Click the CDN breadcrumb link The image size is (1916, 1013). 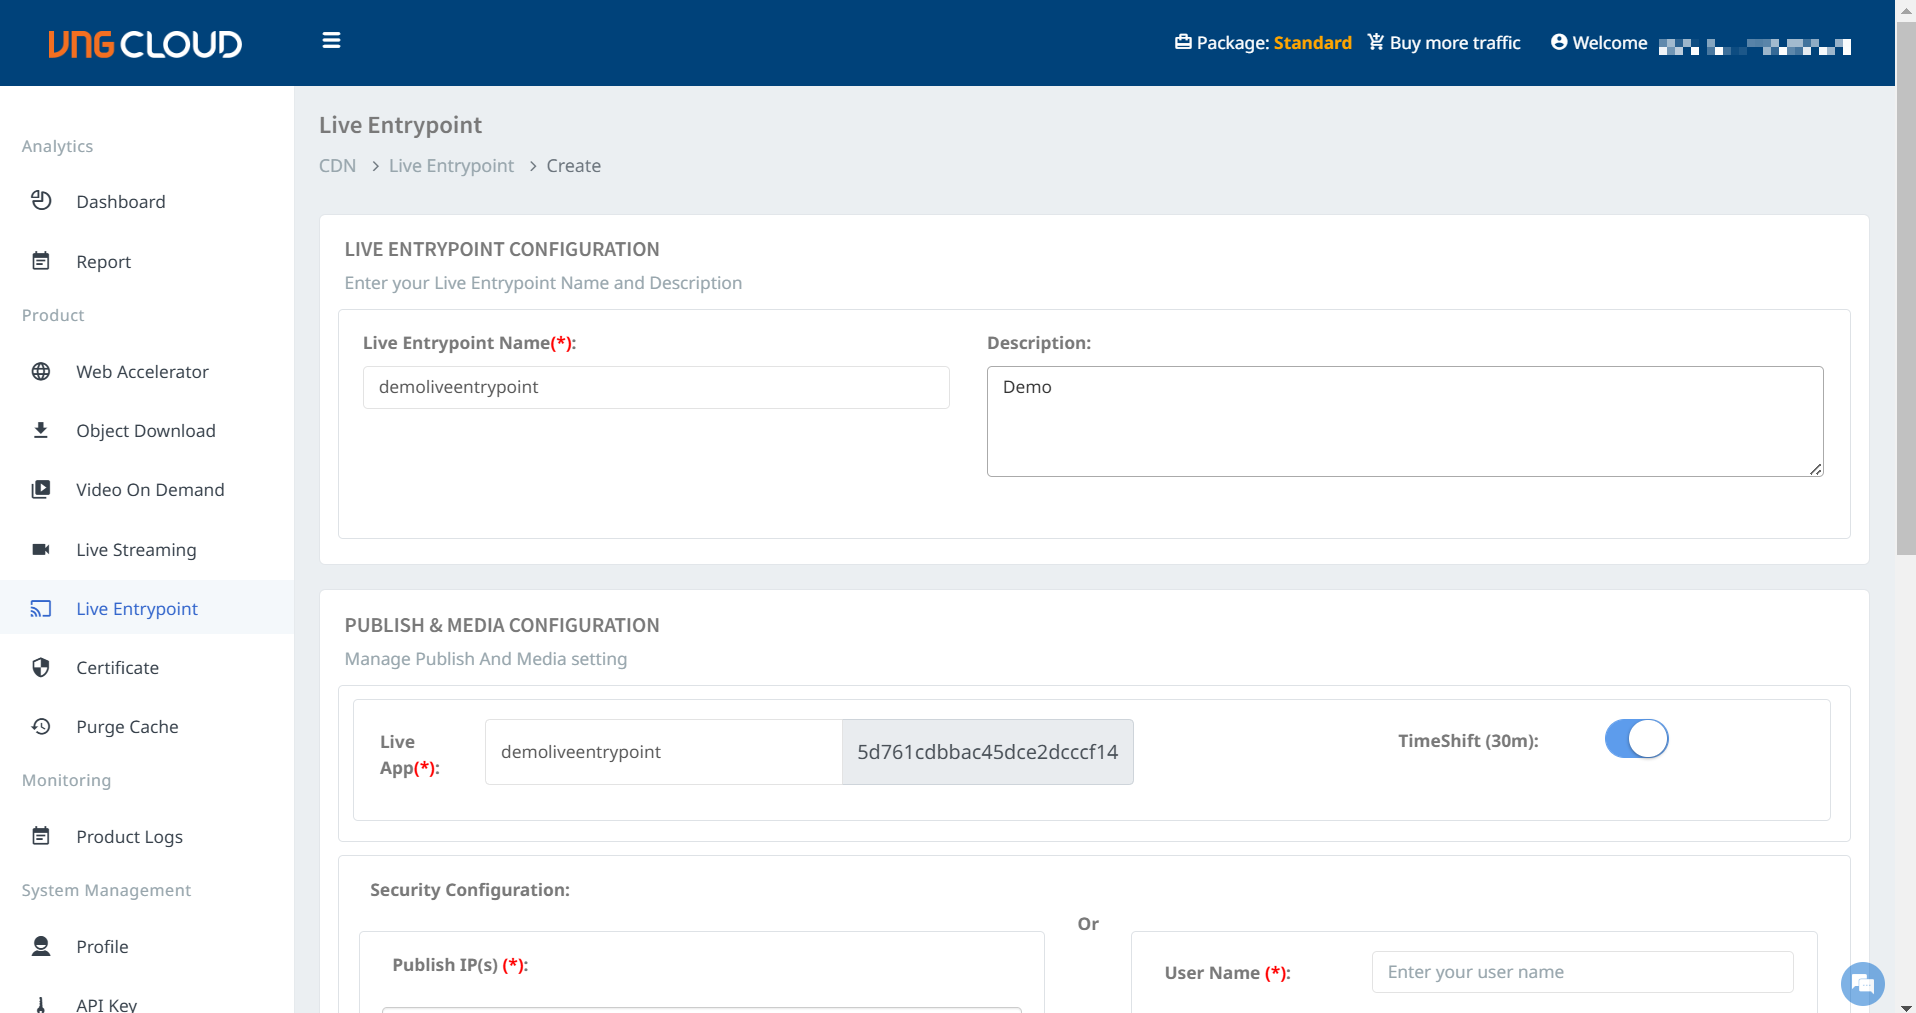(337, 166)
